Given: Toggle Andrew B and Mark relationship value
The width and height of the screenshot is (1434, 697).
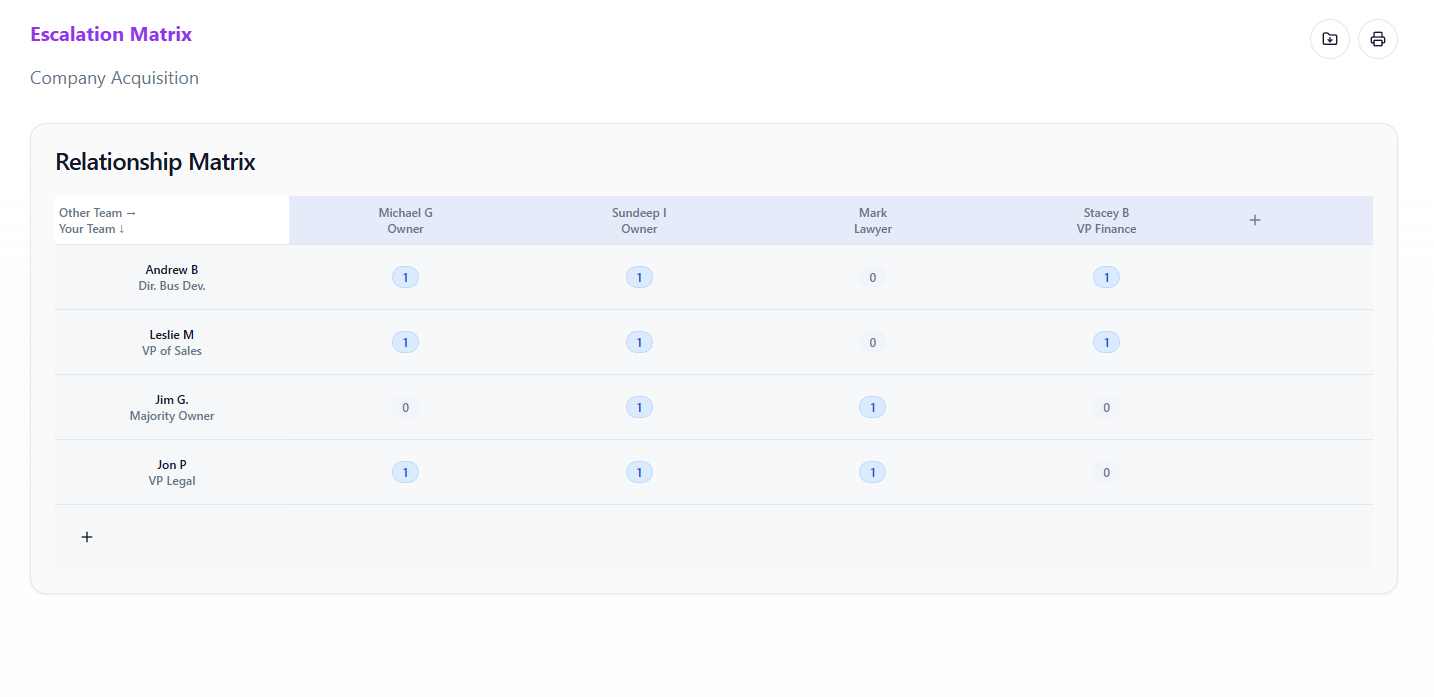Looking at the screenshot, I should 872,277.
